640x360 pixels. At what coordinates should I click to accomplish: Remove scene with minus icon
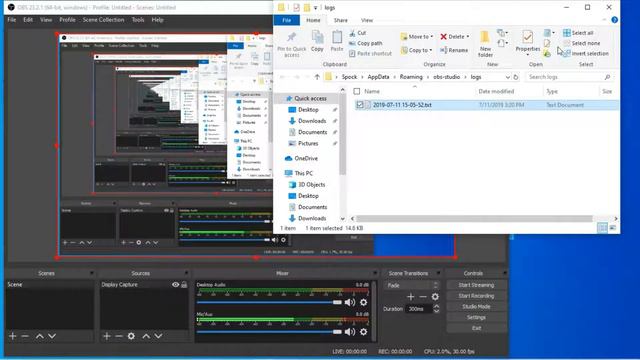point(25,336)
